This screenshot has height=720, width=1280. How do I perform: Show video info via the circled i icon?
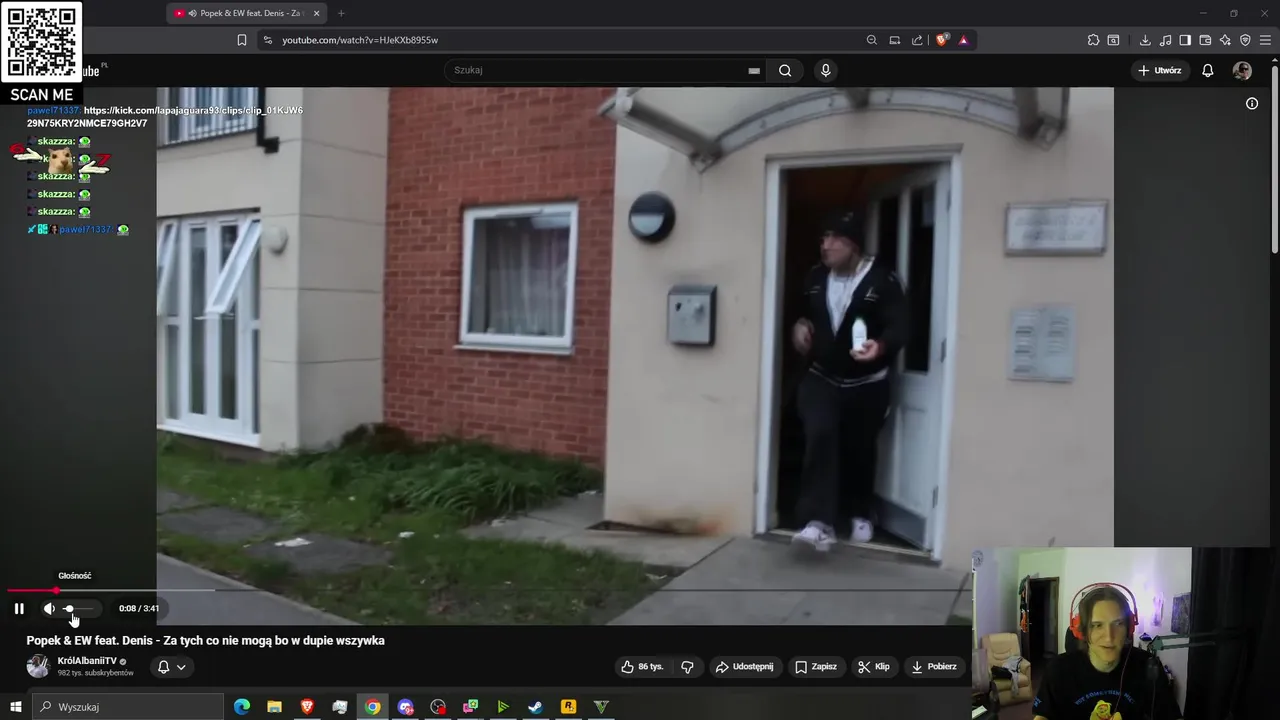pyautogui.click(x=1252, y=103)
